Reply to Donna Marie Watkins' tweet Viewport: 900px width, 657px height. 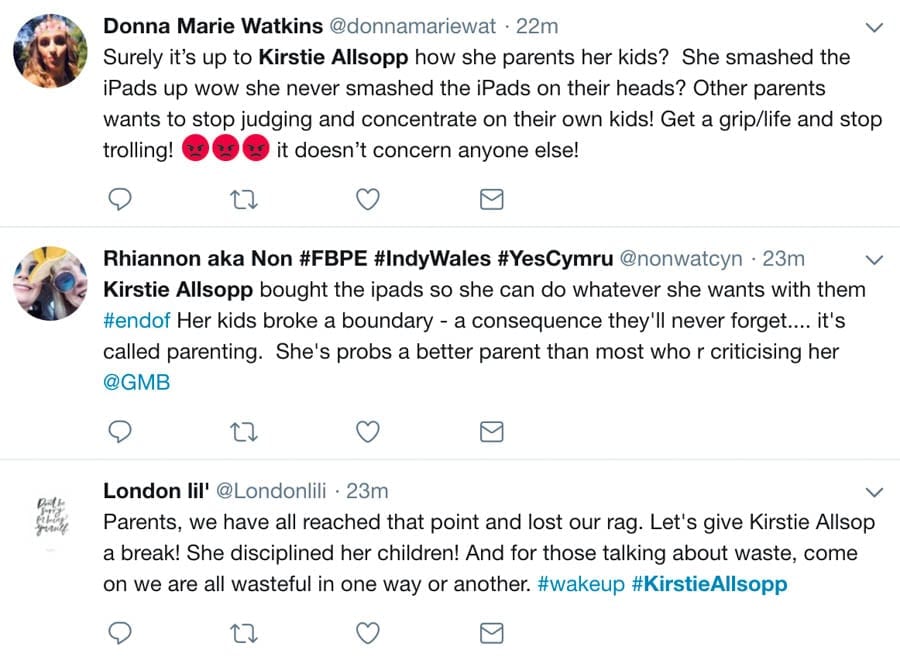click(120, 200)
